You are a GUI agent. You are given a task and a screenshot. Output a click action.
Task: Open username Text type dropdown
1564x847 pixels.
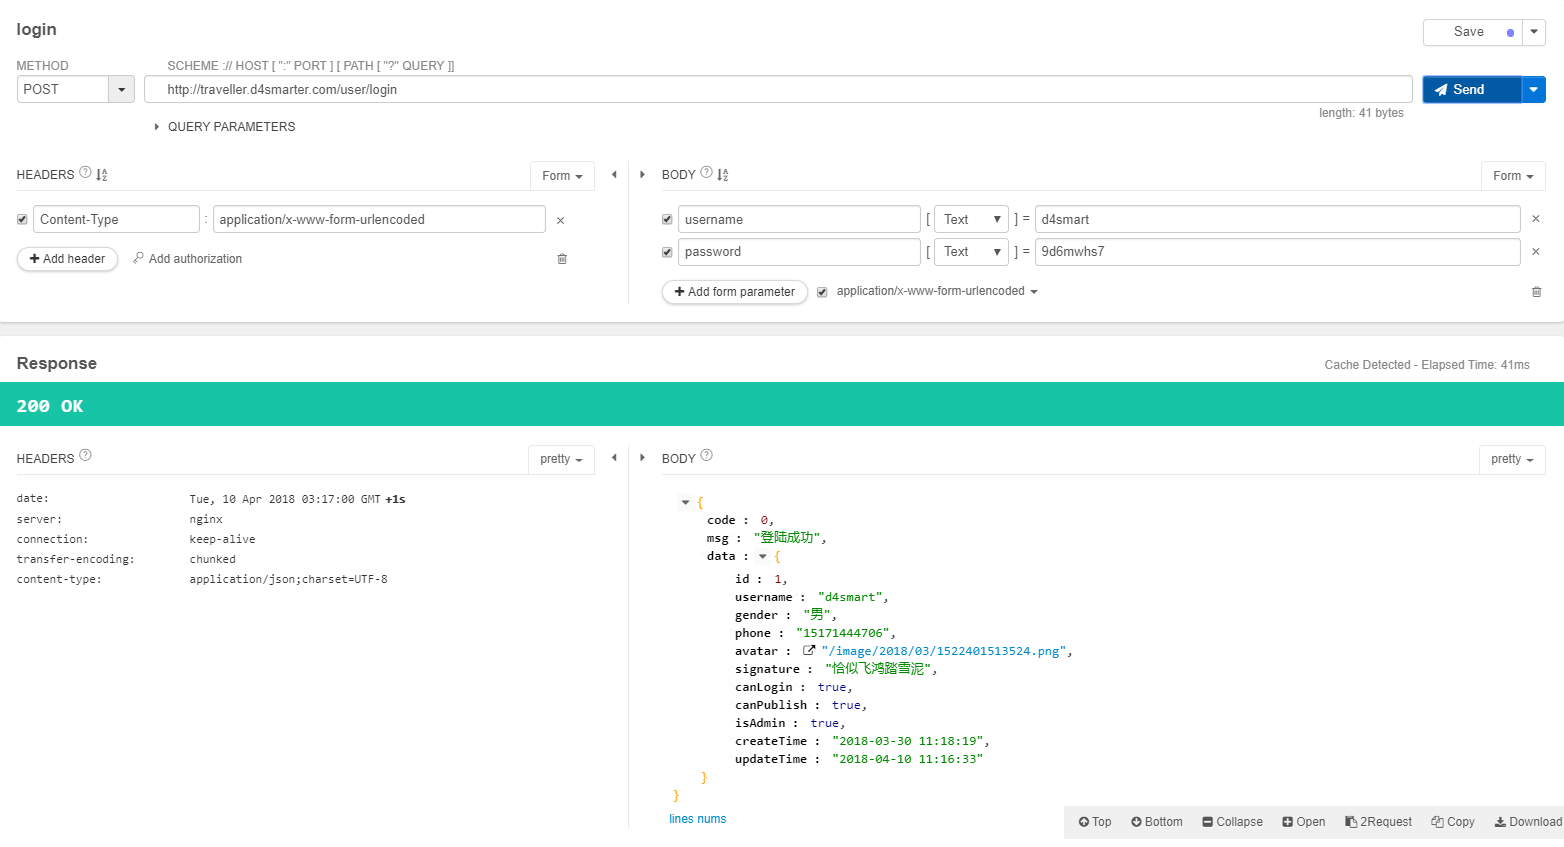(x=971, y=220)
